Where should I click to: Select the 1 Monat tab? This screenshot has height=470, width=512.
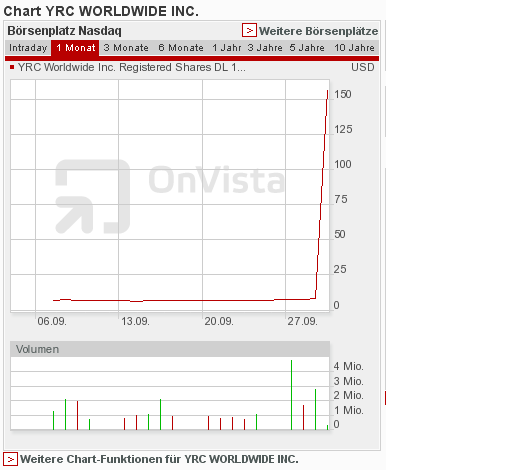coord(75,48)
